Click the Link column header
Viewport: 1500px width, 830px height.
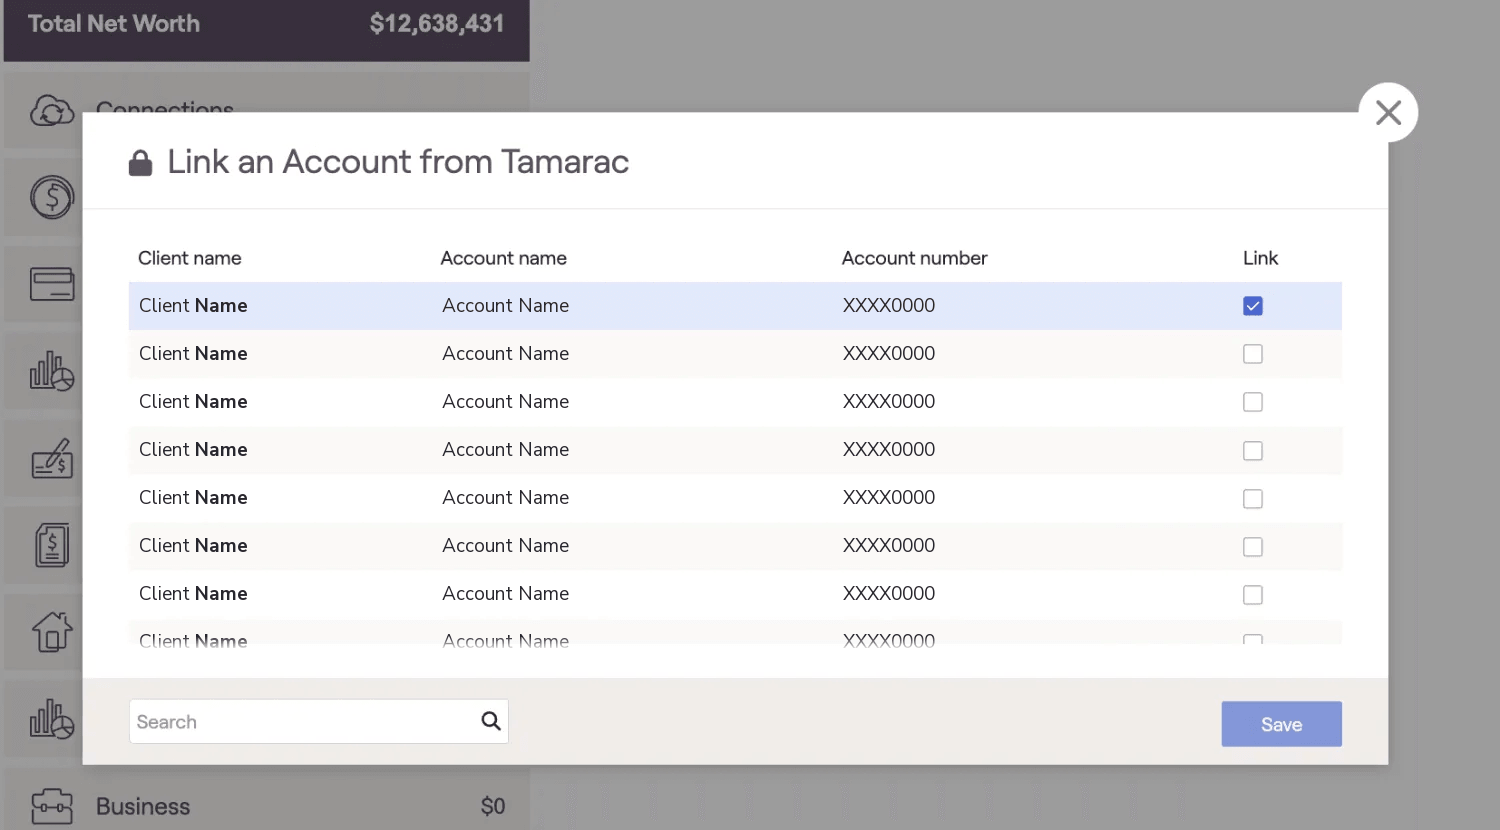1260,258
